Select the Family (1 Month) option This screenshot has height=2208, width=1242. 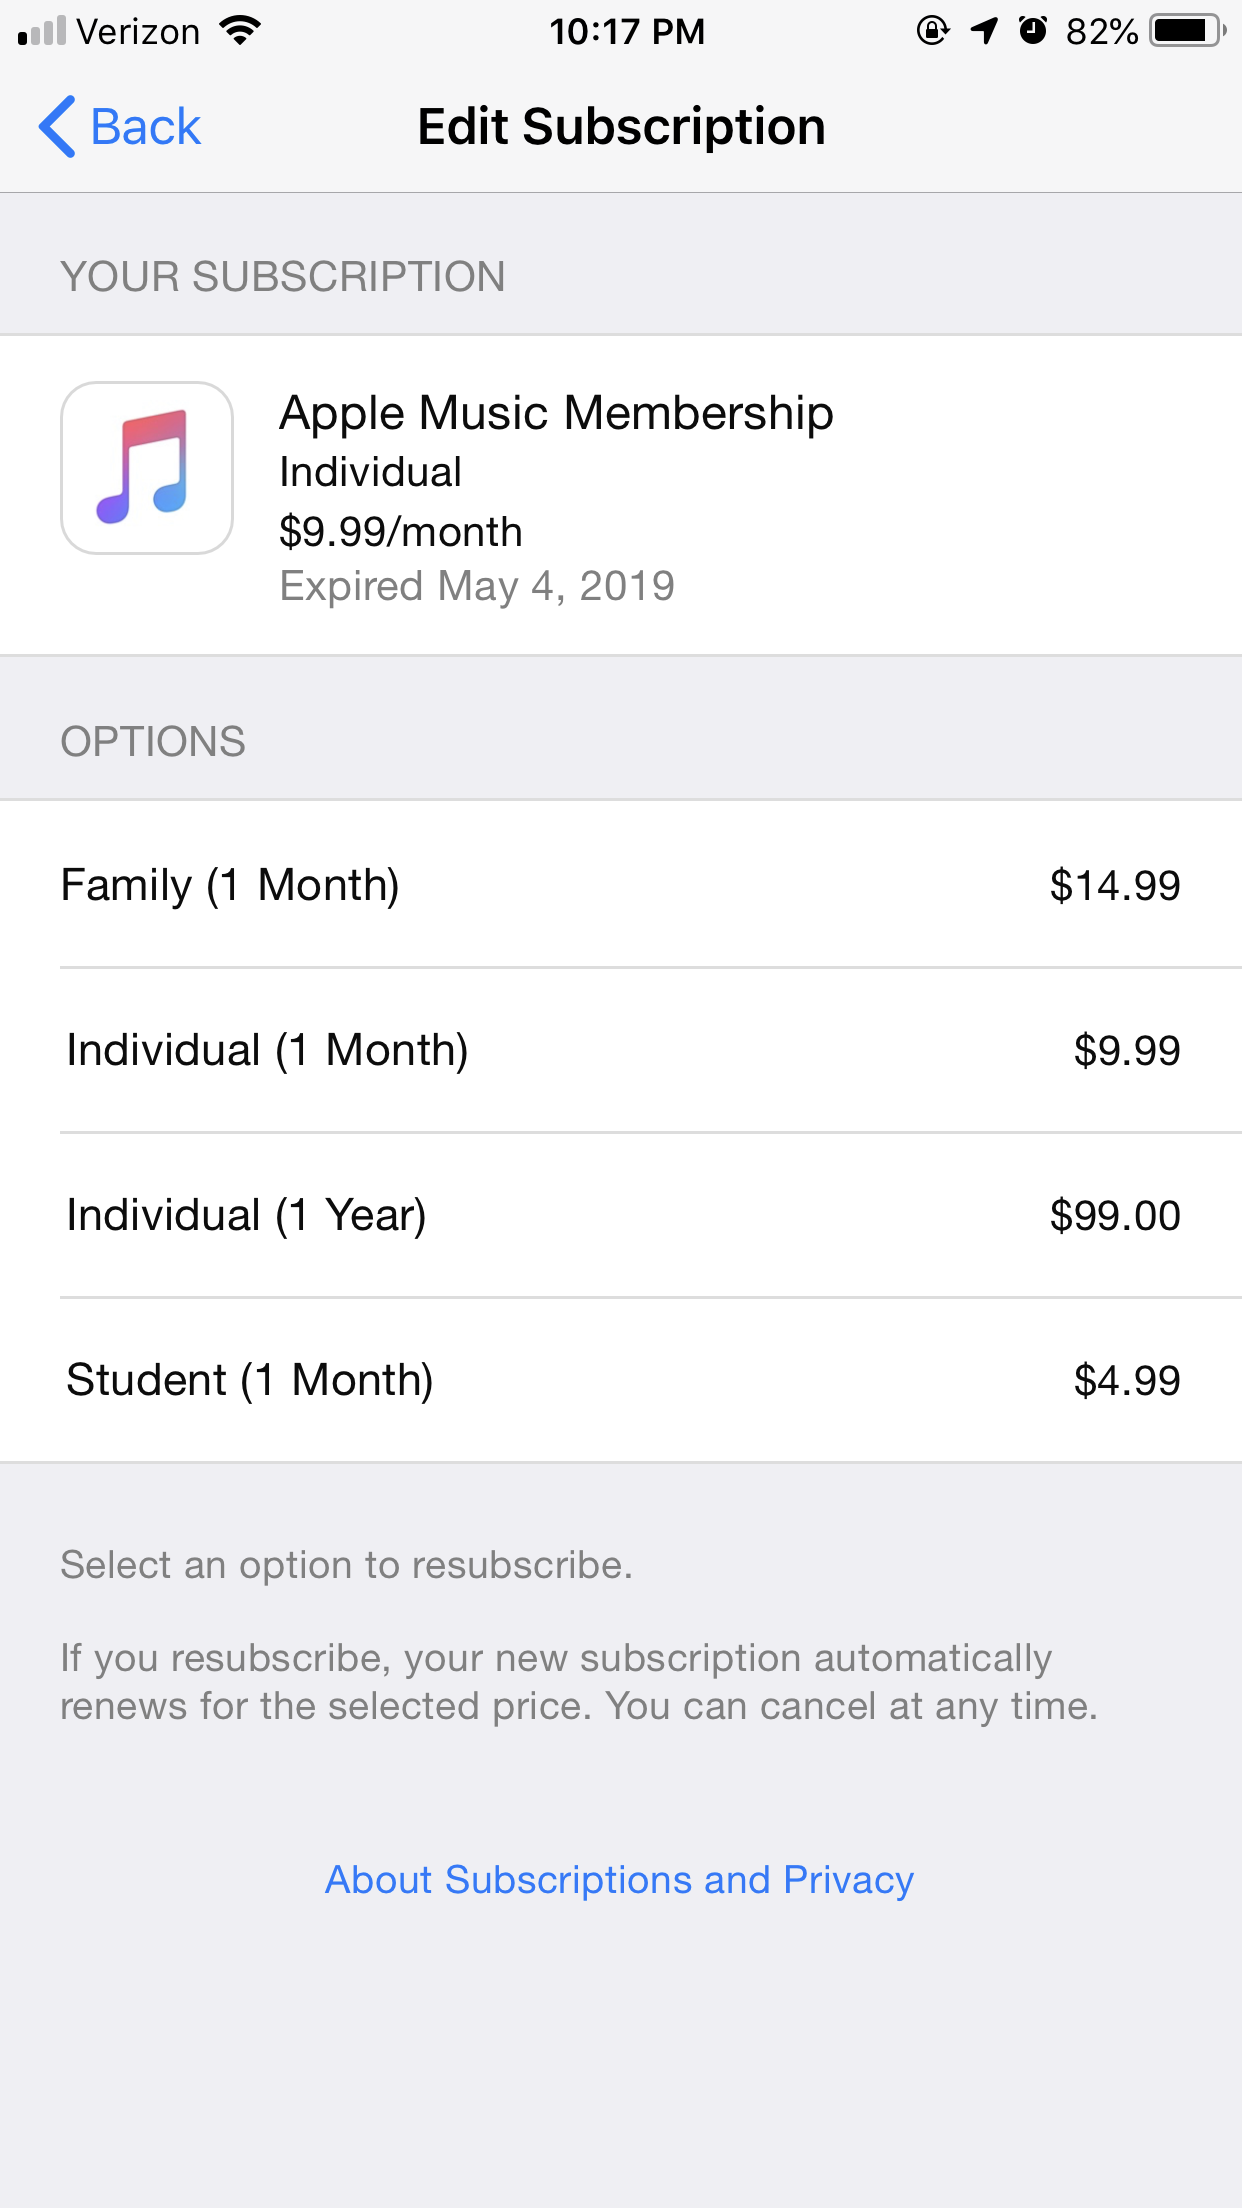(x=230, y=885)
